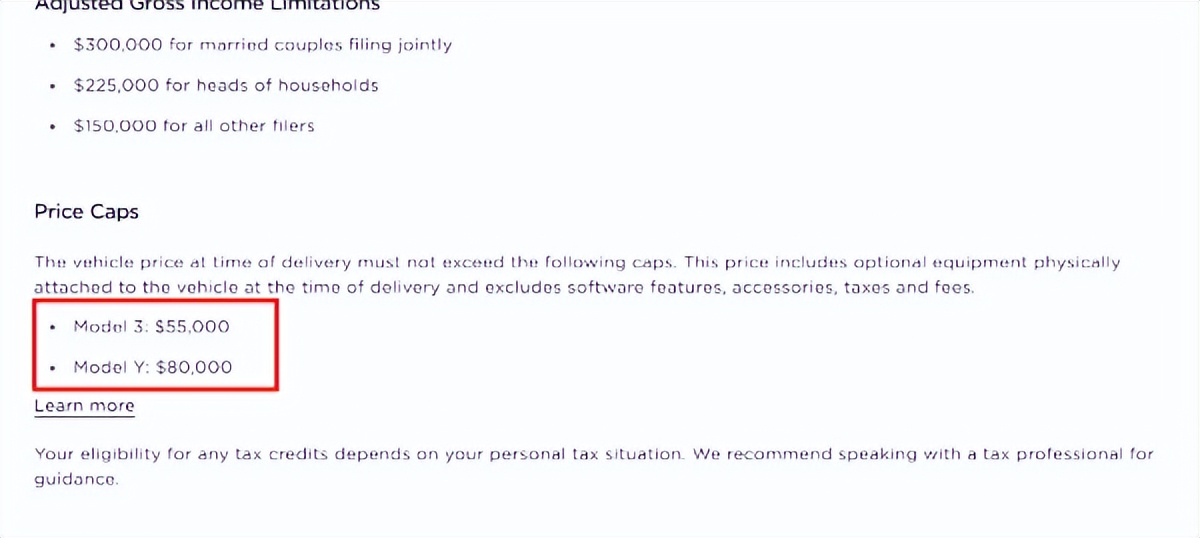The width and height of the screenshot is (1200, 538).
Task: Click the $80,000 price cap value
Action: coord(194,367)
